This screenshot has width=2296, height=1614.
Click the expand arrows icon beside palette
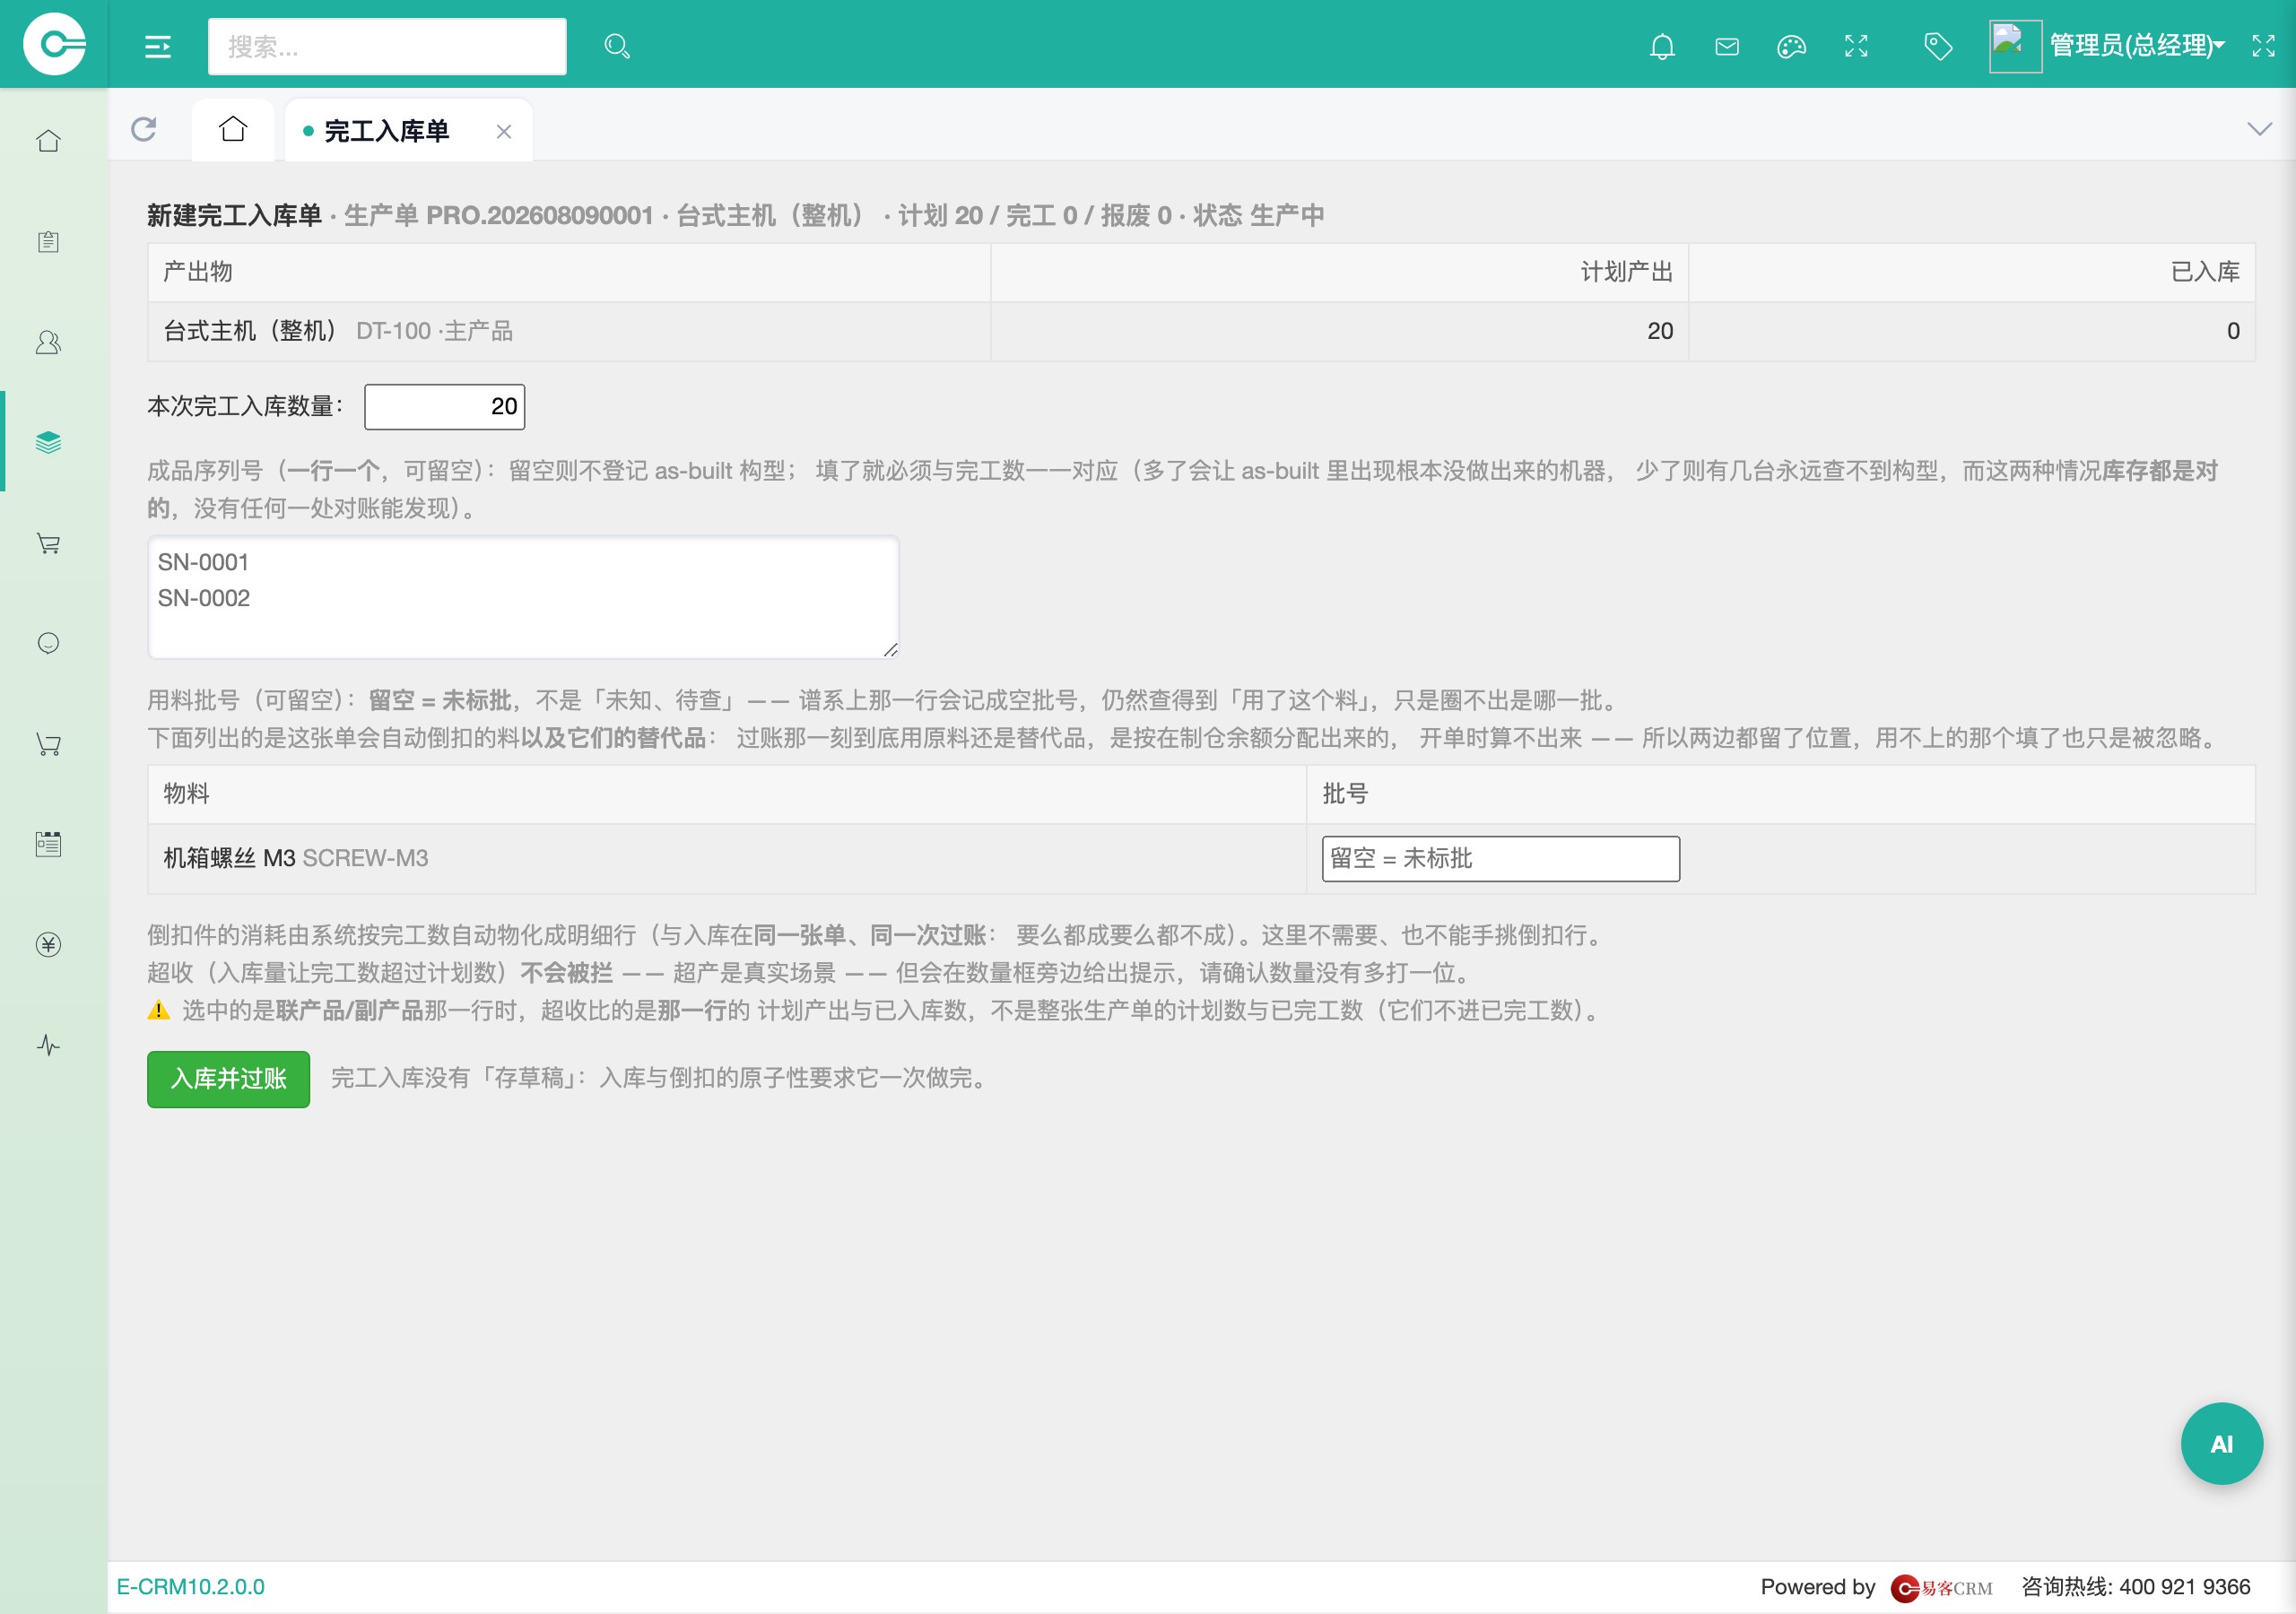(x=1856, y=46)
